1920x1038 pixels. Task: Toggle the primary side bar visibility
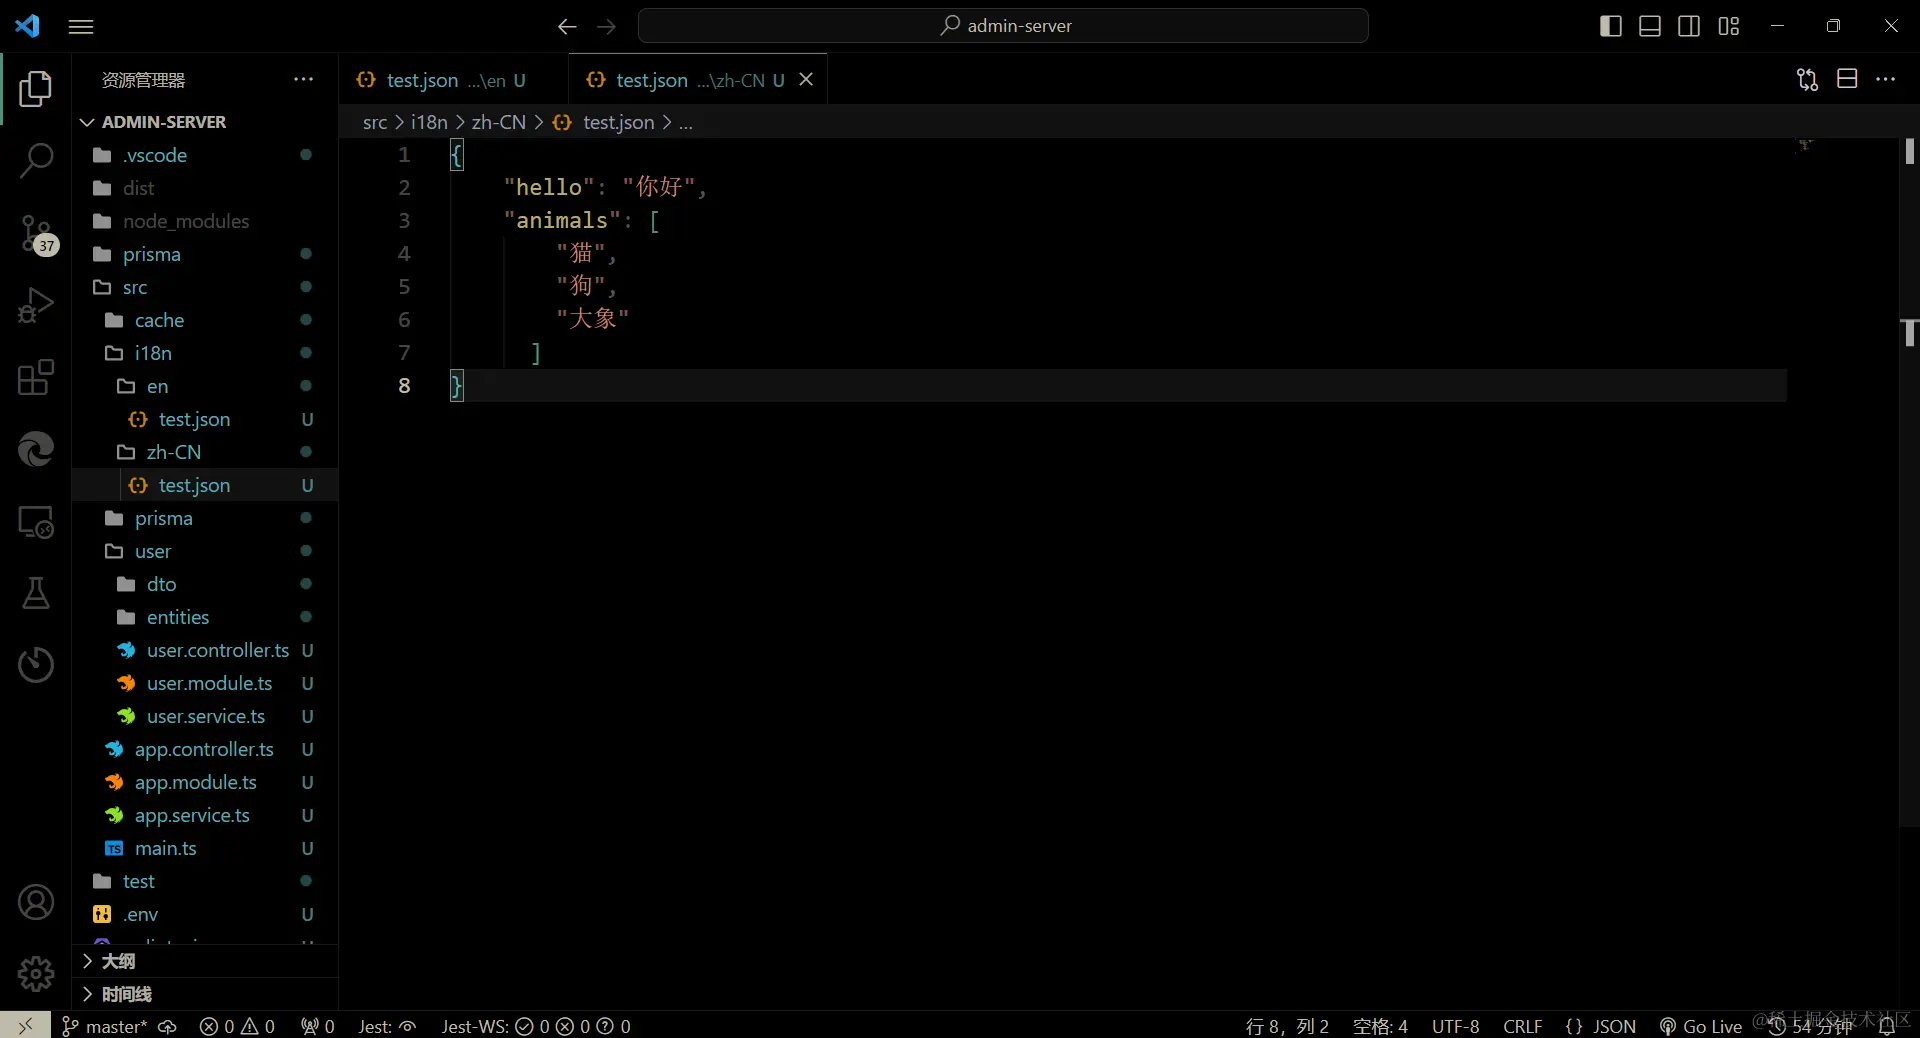click(x=1611, y=26)
